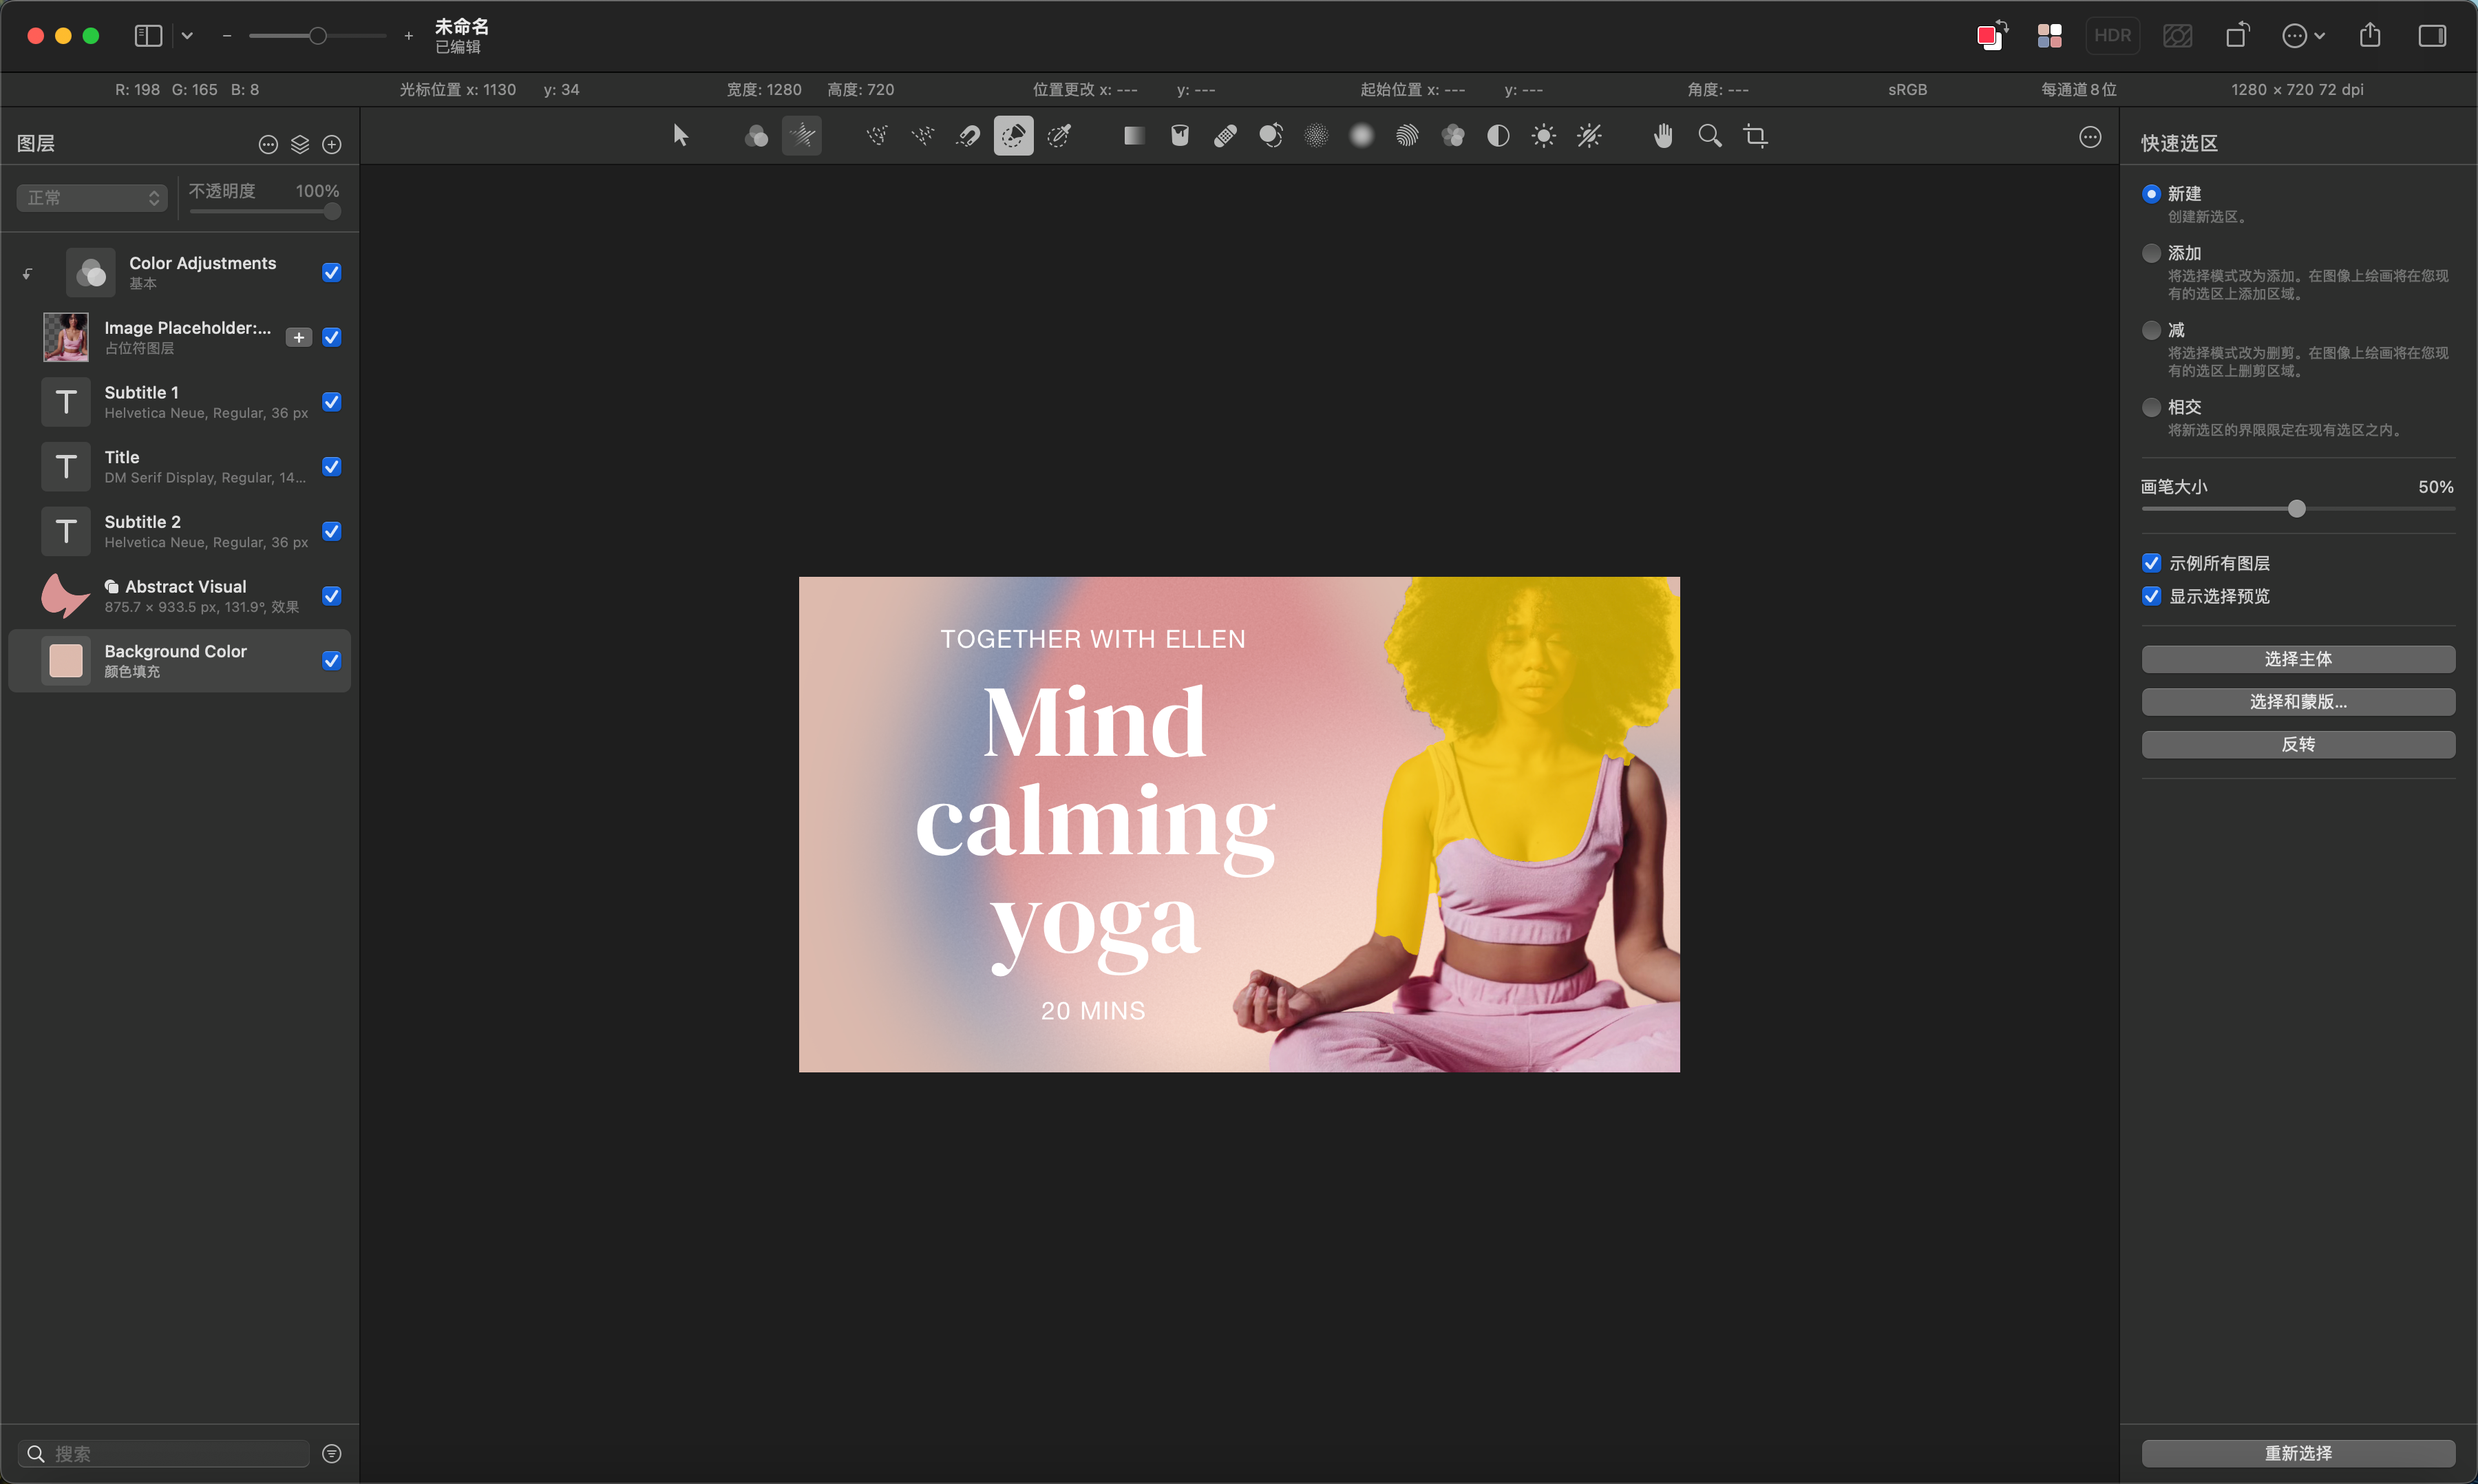Select the 添加 selection mode radio
The width and height of the screenshot is (2478, 1484).
tap(2151, 253)
